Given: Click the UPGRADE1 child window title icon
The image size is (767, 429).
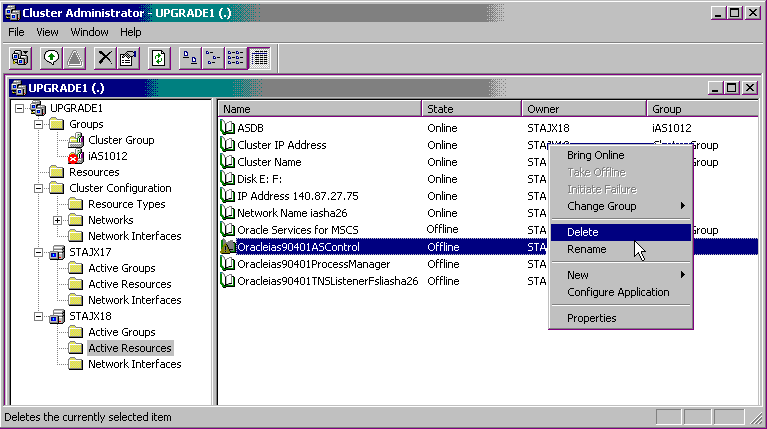Looking at the screenshot, I should (18, 88).
